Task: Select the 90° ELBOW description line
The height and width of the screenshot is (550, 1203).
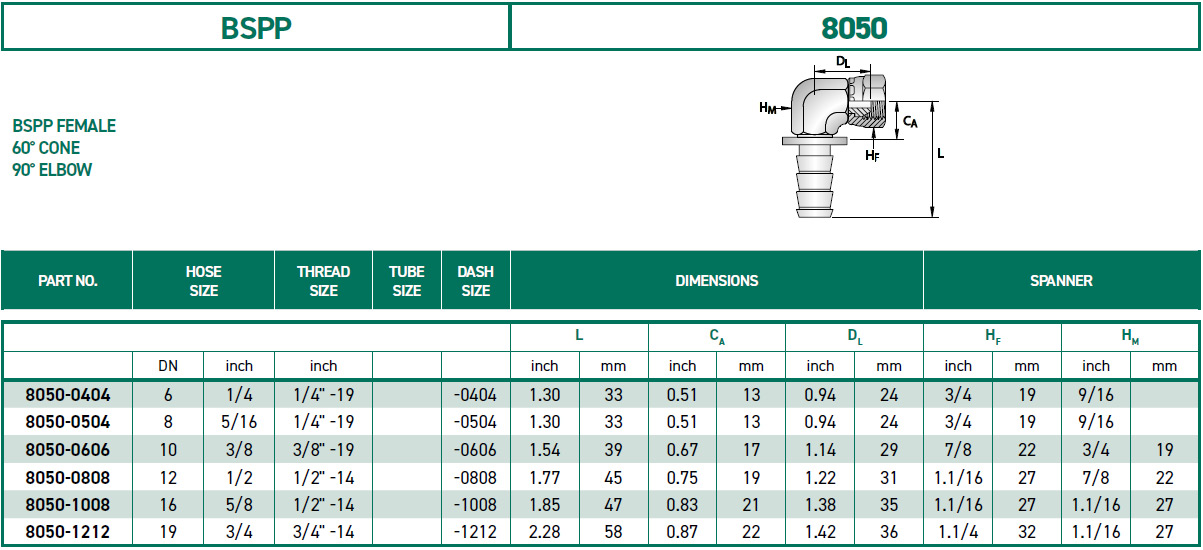Action: click(x=52, y=170)
